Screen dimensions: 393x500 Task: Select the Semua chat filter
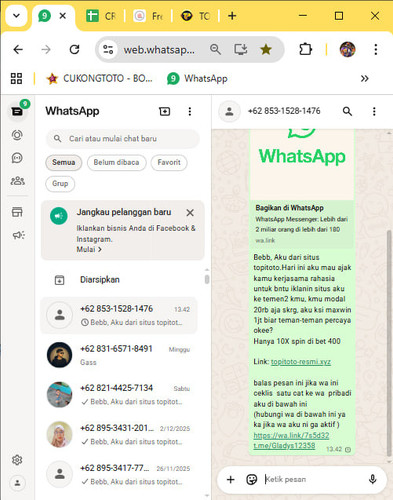(63, 163)
